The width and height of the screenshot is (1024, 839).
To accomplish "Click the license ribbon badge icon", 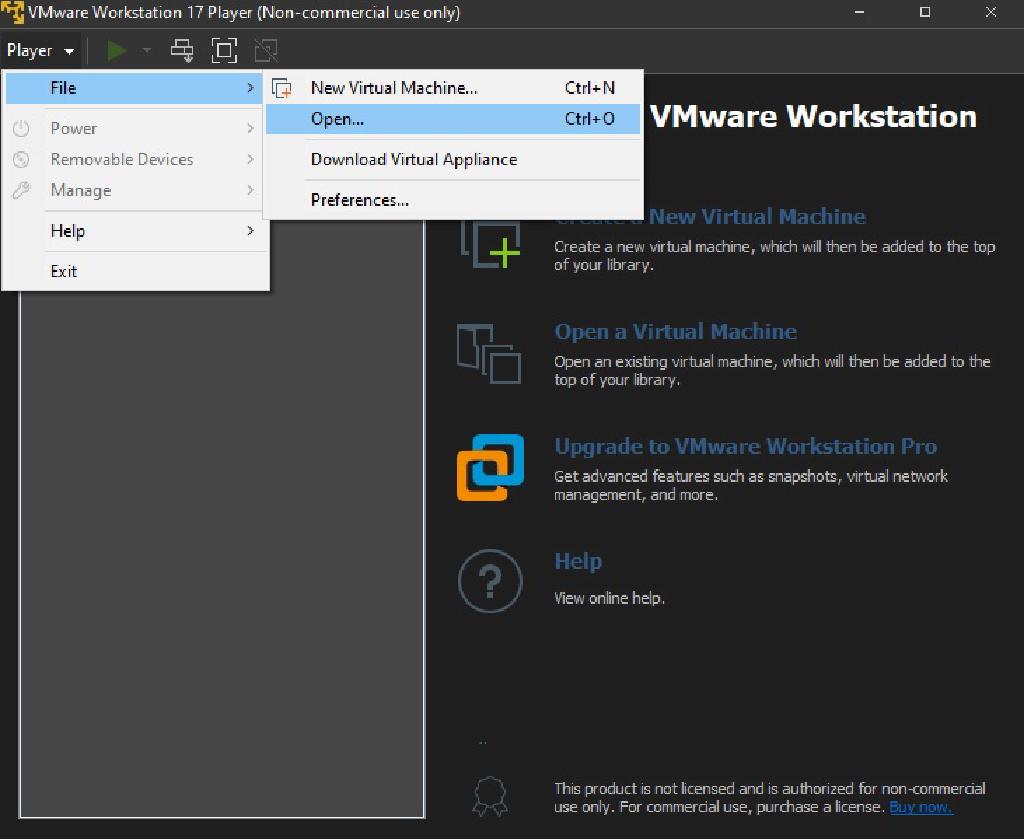I will coord(489,795).
